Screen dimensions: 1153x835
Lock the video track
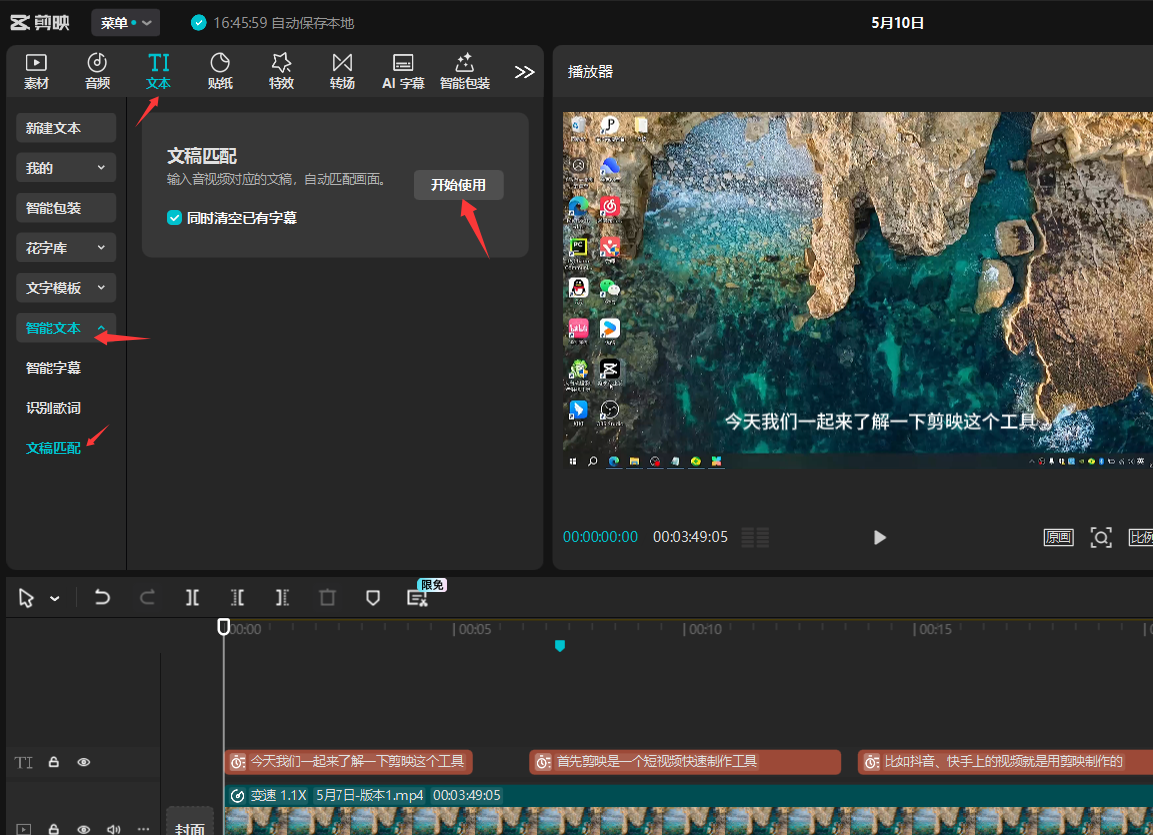pos(54,829)
